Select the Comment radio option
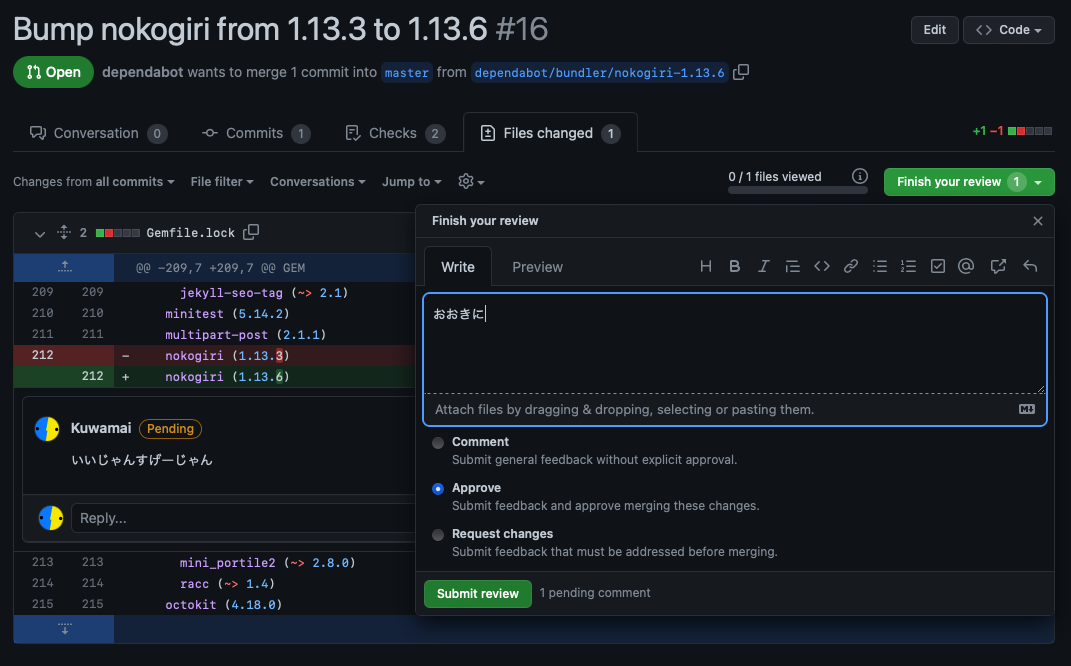1071x666 pixels. pos(438,443)
